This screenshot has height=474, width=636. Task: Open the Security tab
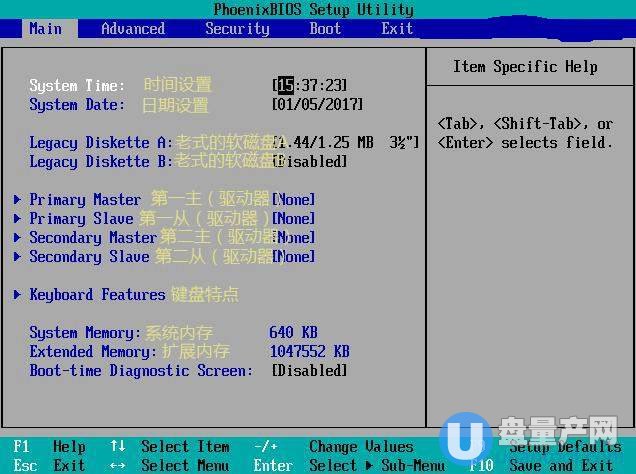coord(237,28)
